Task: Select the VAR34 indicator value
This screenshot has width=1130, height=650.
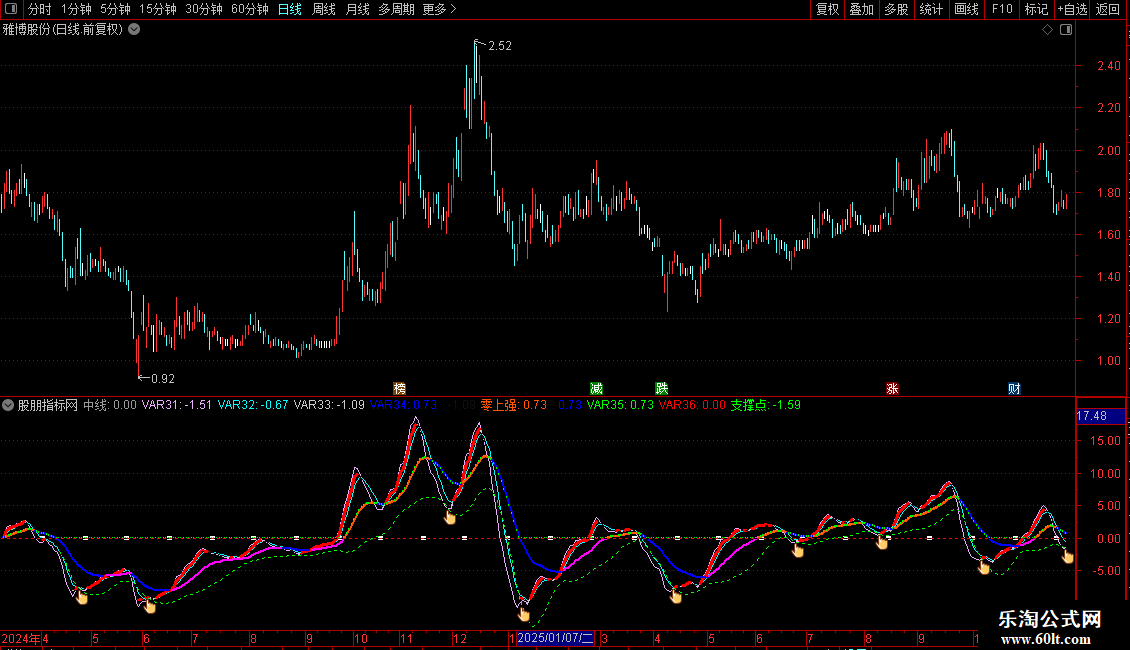Action: [x=404, y=405]
